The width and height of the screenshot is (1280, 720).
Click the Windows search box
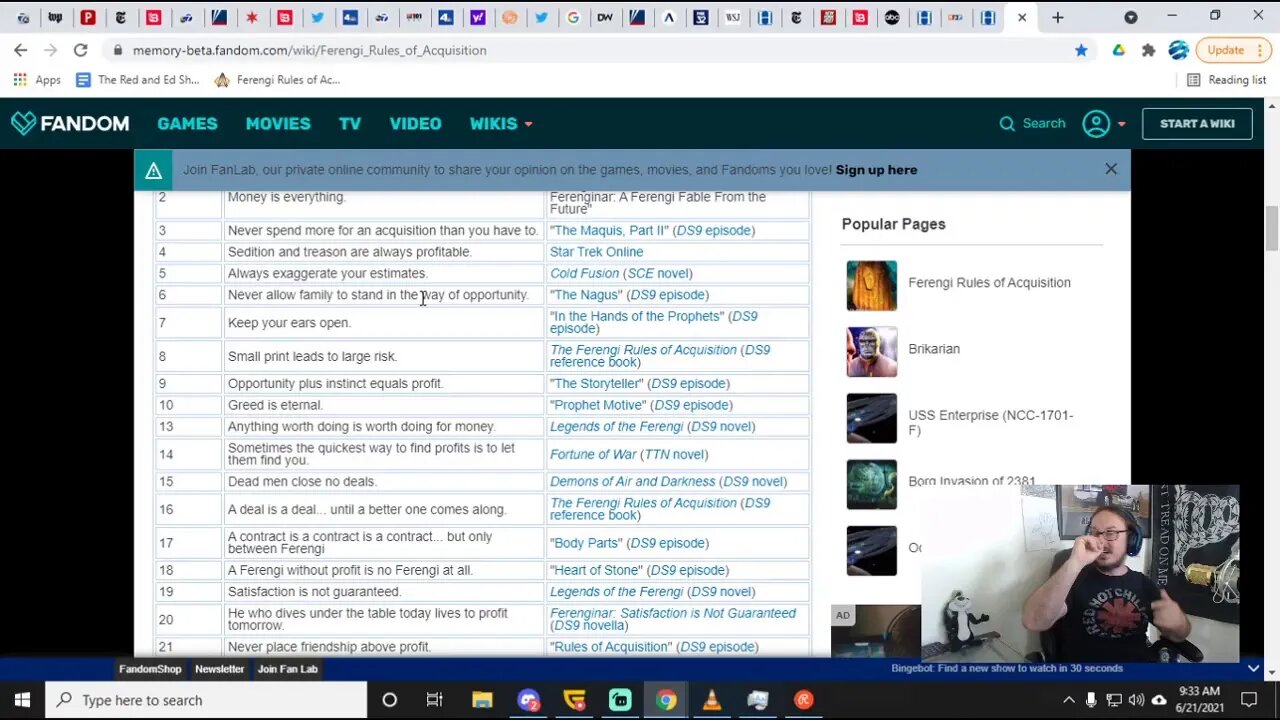tap(206, 700)
